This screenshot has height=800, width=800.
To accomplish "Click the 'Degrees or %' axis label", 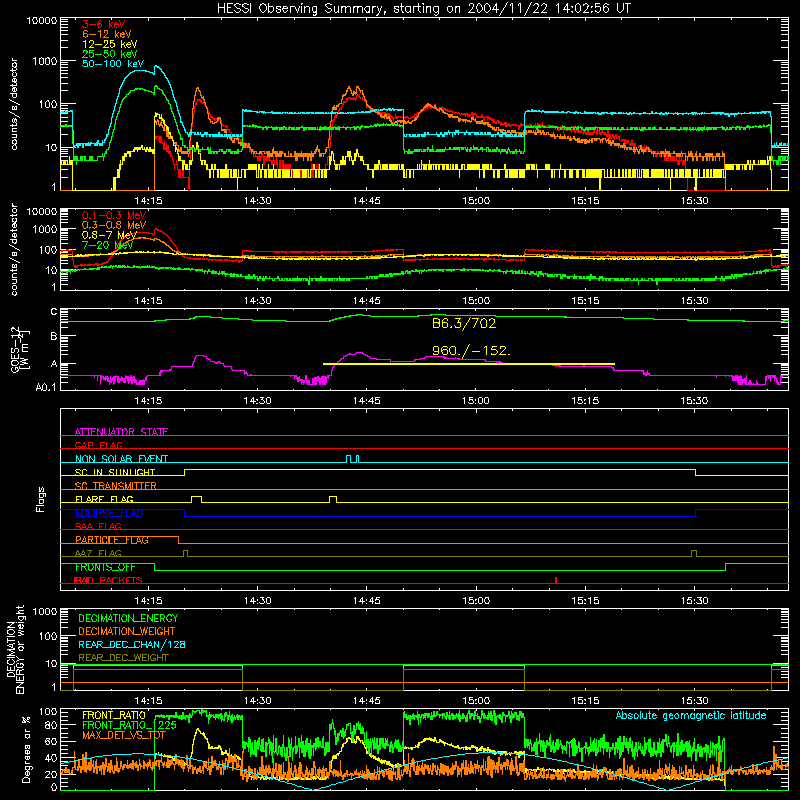I will point(26,749).
